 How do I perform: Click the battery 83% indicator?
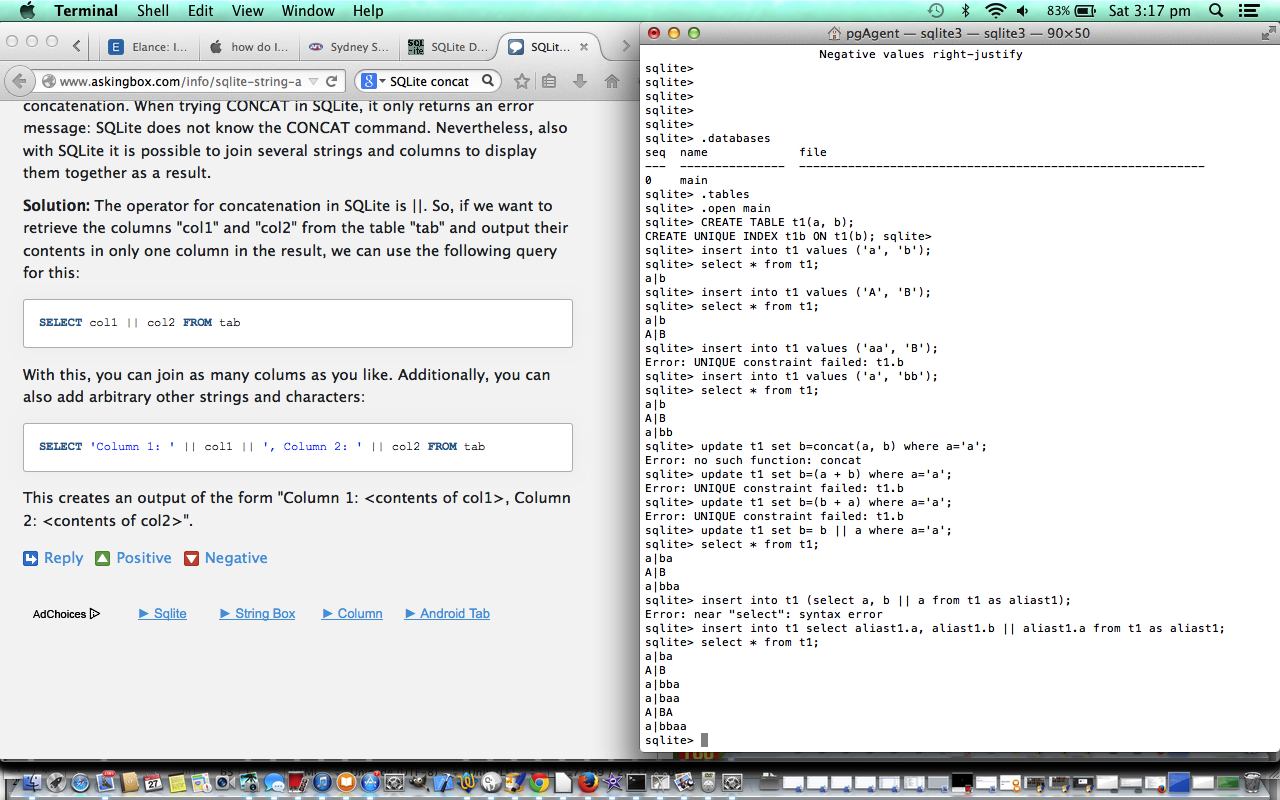1071,11
